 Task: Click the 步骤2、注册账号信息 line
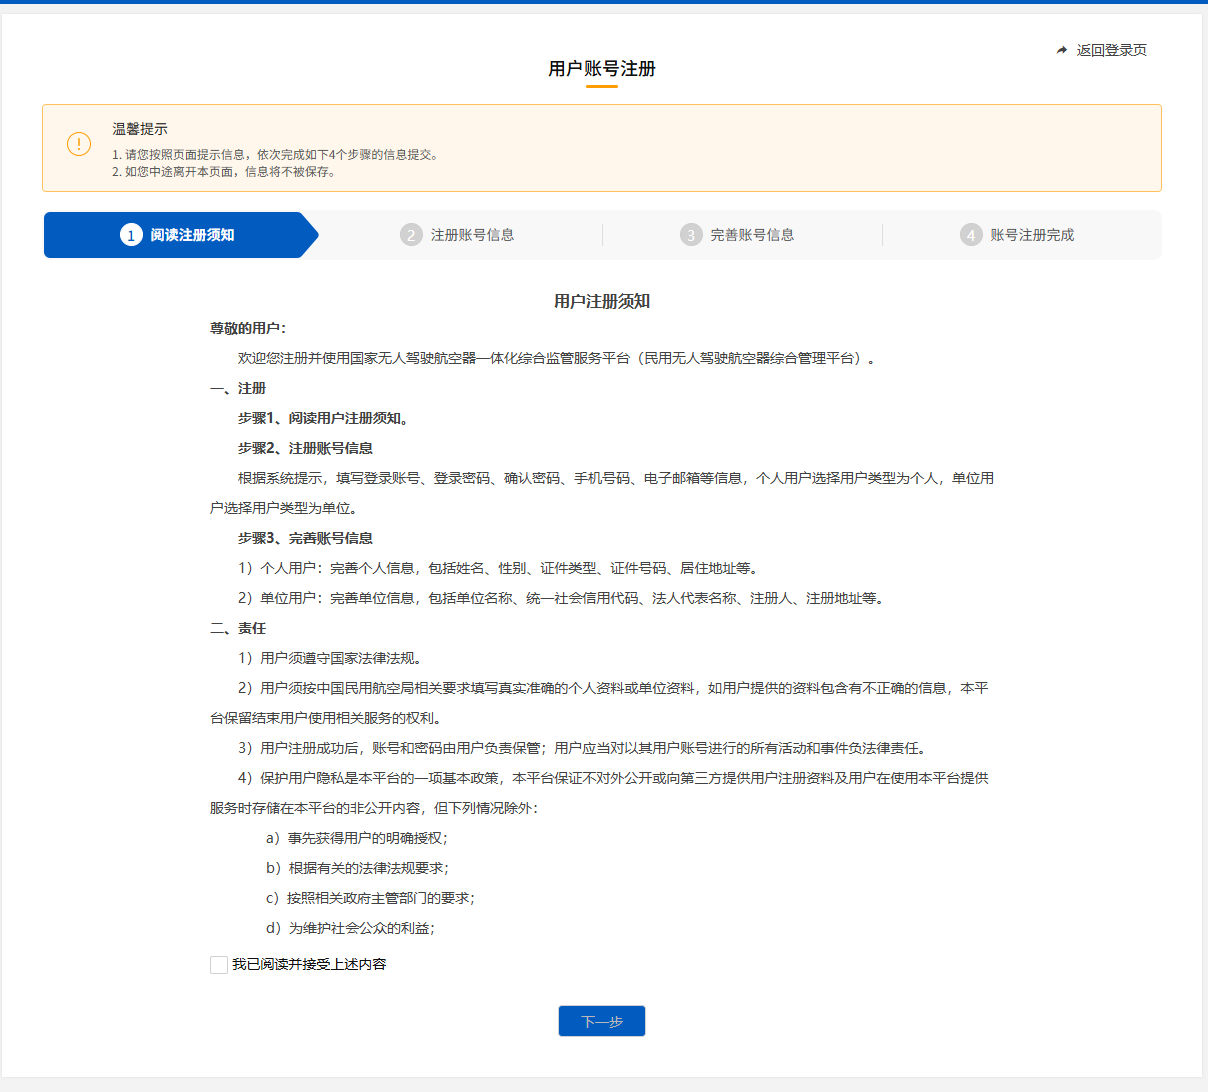[x=305, y=448]
